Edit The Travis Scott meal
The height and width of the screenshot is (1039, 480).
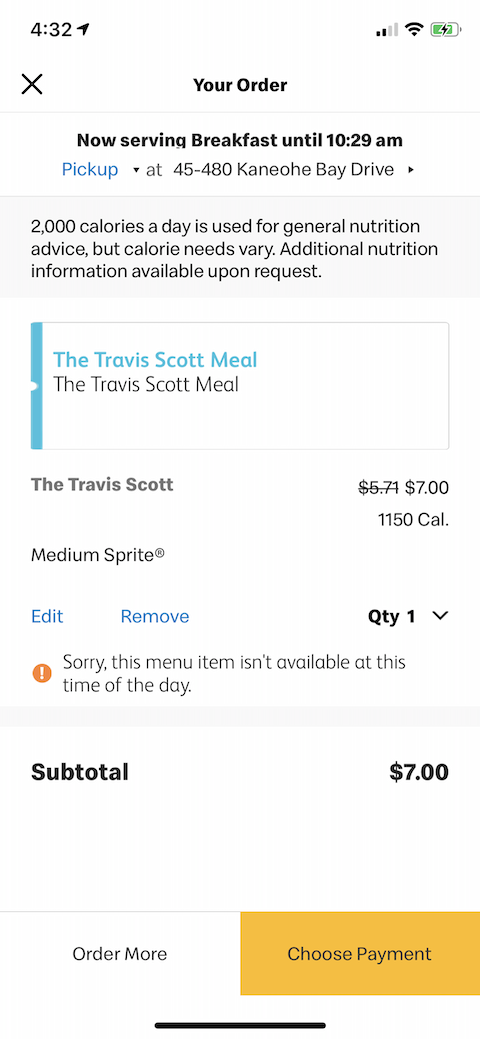point(47,616)
